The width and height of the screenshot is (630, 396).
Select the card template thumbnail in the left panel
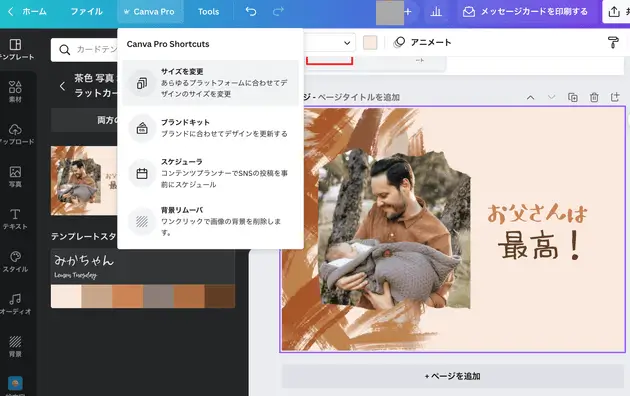tap(84, 180)
